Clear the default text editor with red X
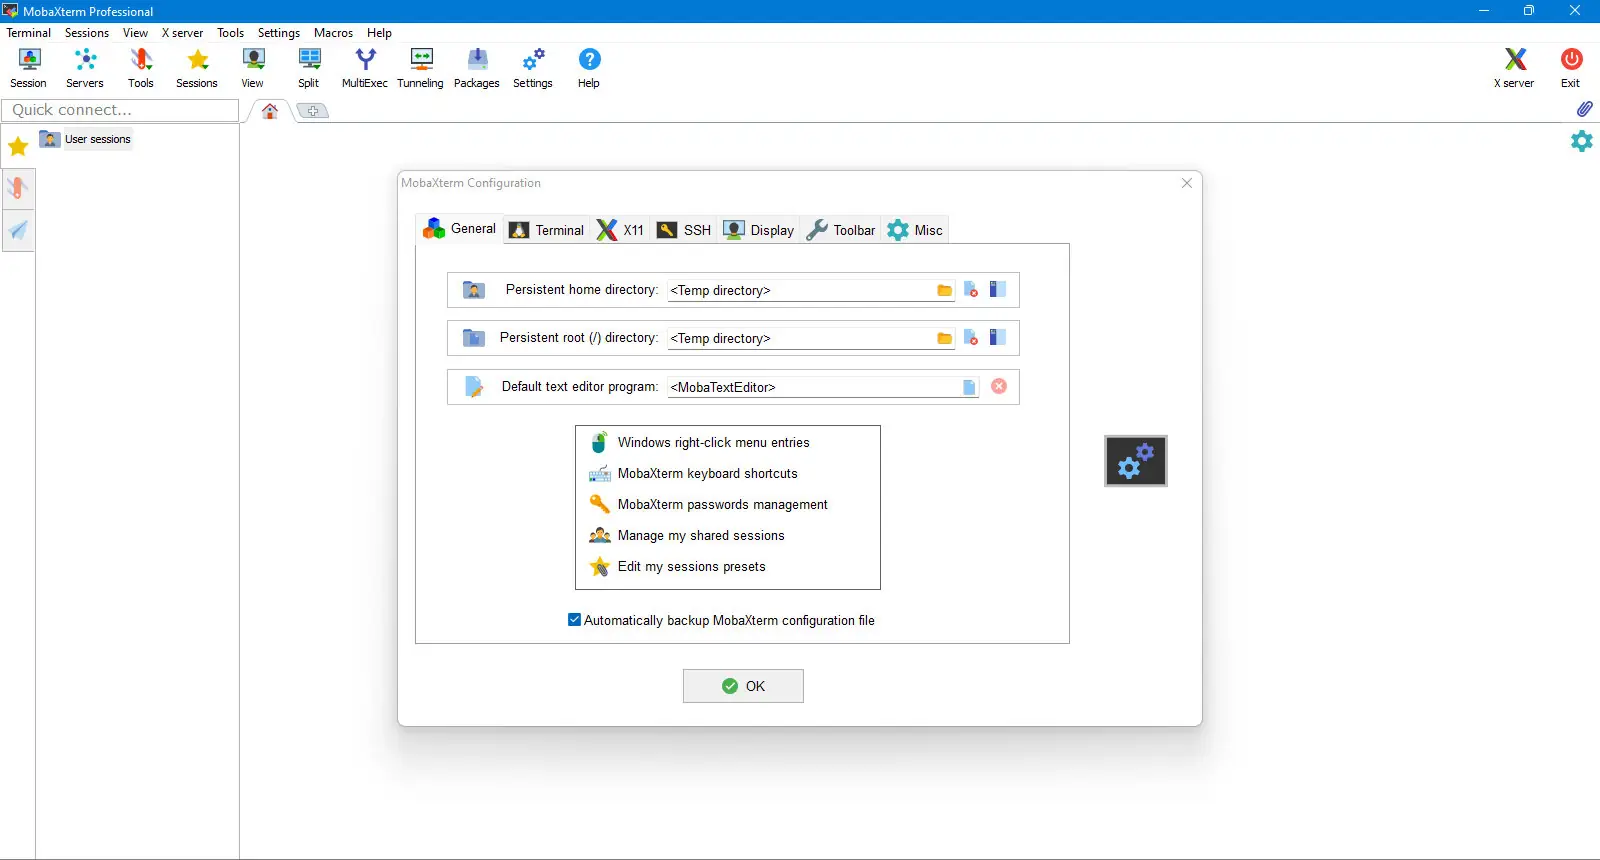The width and height of the screenshot is (1600, 860). [x=999, y=386]
